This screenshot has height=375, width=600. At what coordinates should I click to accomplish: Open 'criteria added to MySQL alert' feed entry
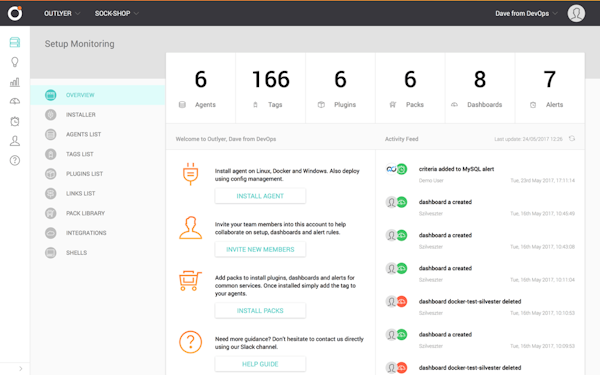pyautogui.click(x=480, y=174)
